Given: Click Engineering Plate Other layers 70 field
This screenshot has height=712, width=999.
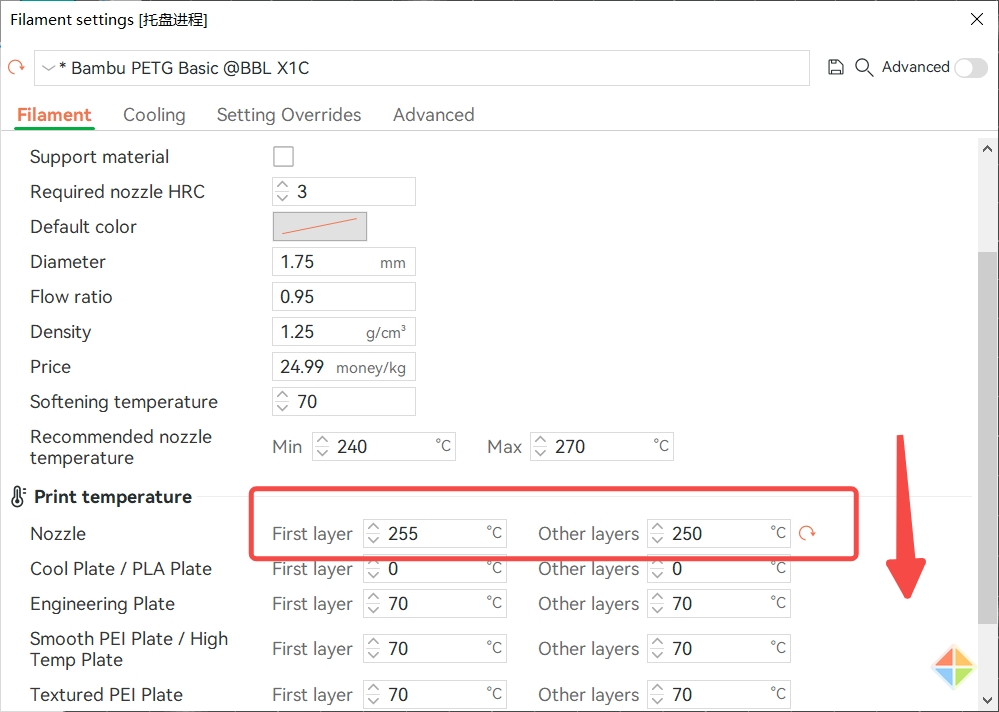Looking at the screenshot, I should (x=719, y=604).
